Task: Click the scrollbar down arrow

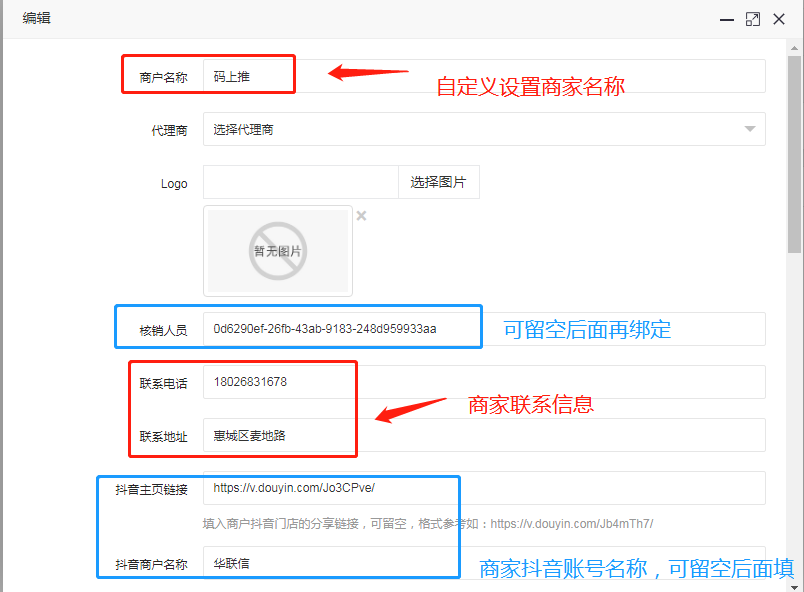Action: (x=794, y=587)
